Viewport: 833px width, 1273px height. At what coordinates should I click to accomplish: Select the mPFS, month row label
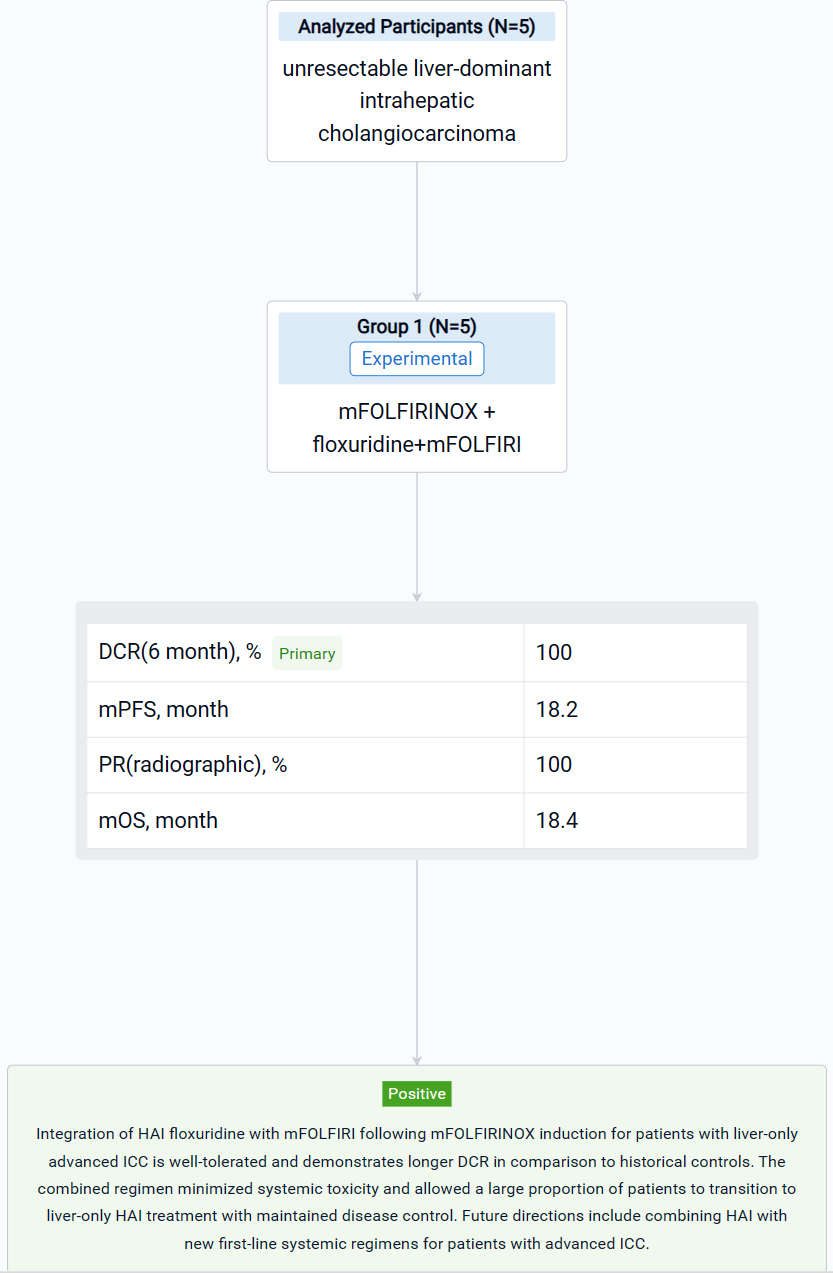click(x=164, y=710)
